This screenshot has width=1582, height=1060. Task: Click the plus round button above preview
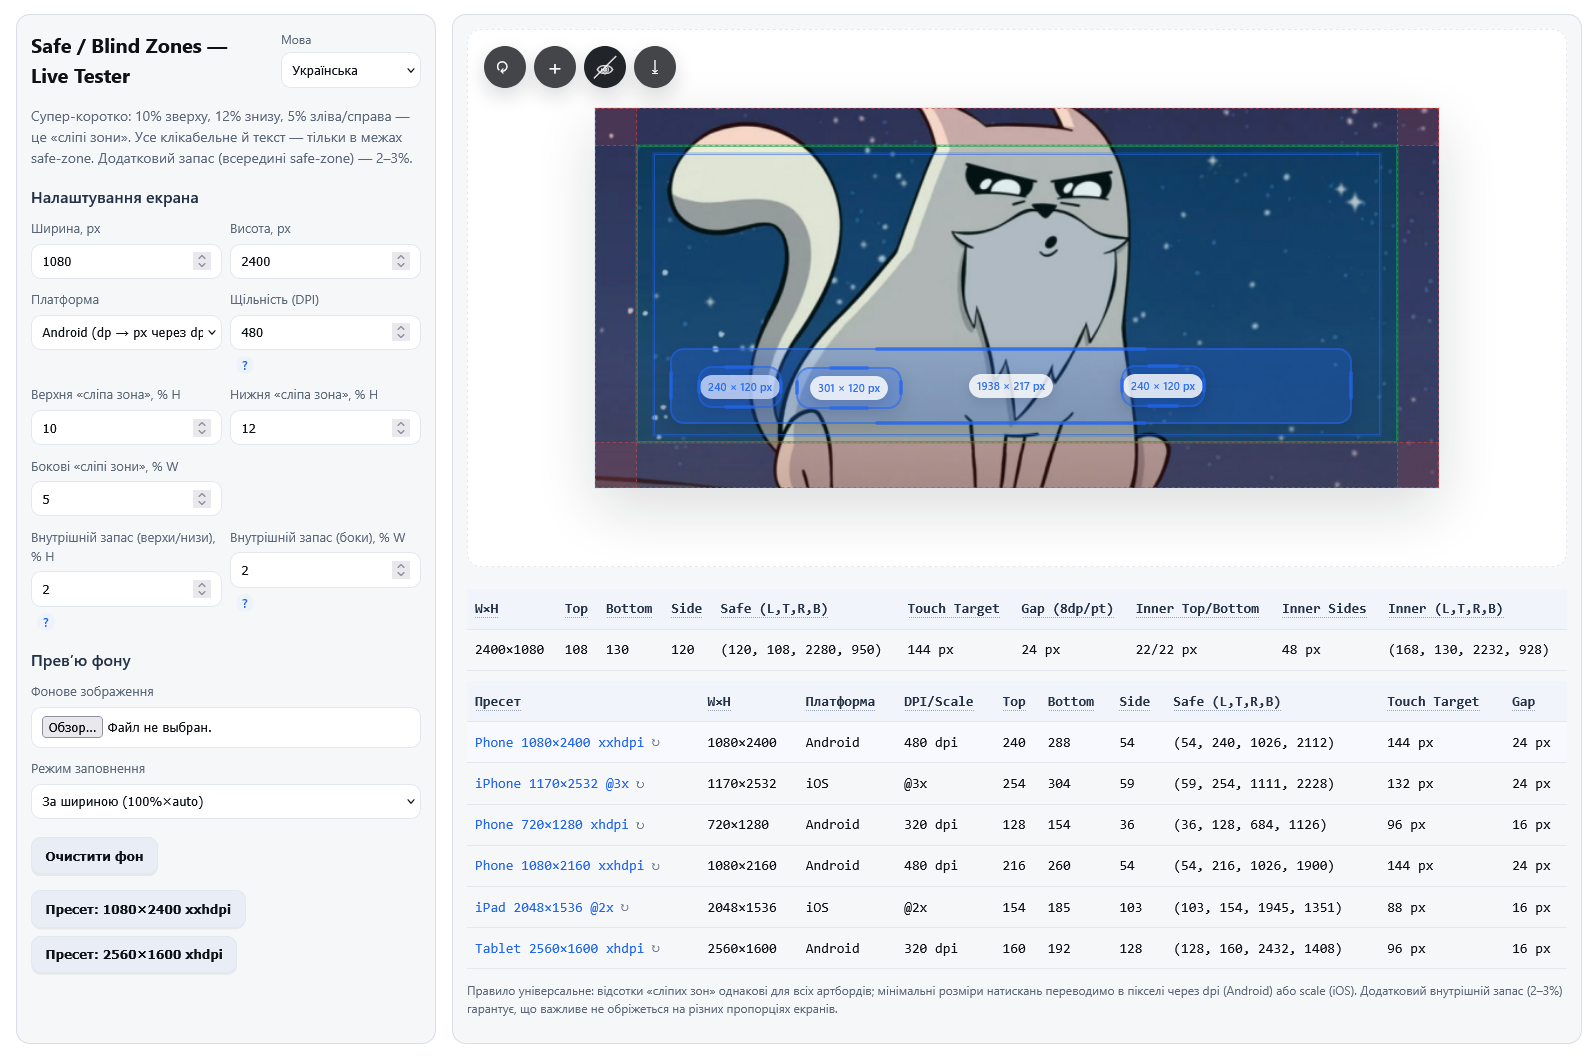[x=554, y=68]
